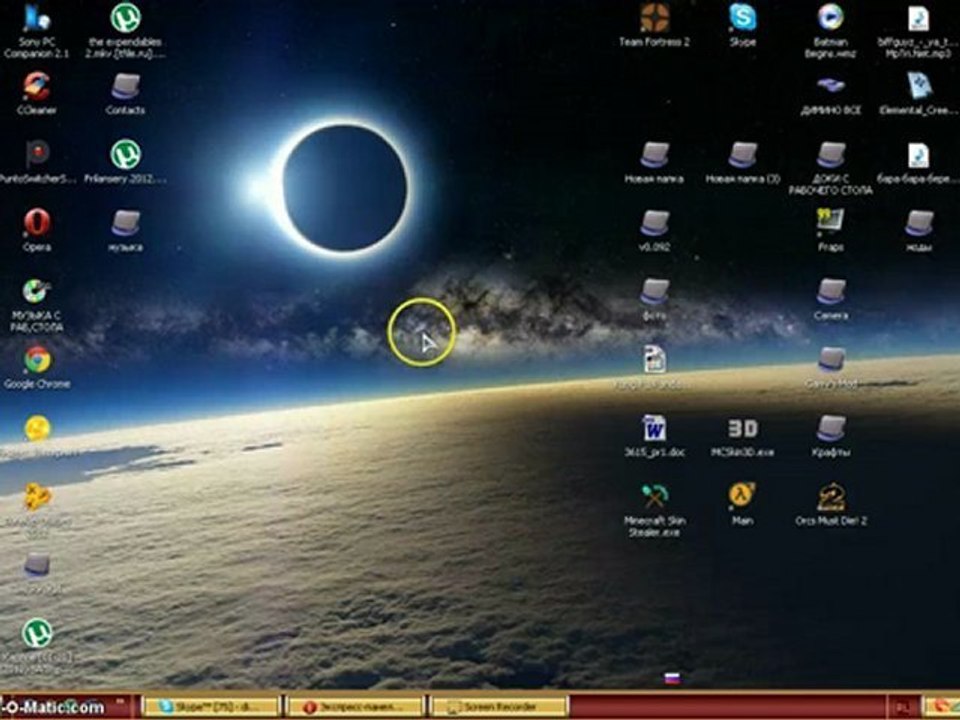Open the музыка folder
This screenshot has width=960, height=720.
pos(126,223)
